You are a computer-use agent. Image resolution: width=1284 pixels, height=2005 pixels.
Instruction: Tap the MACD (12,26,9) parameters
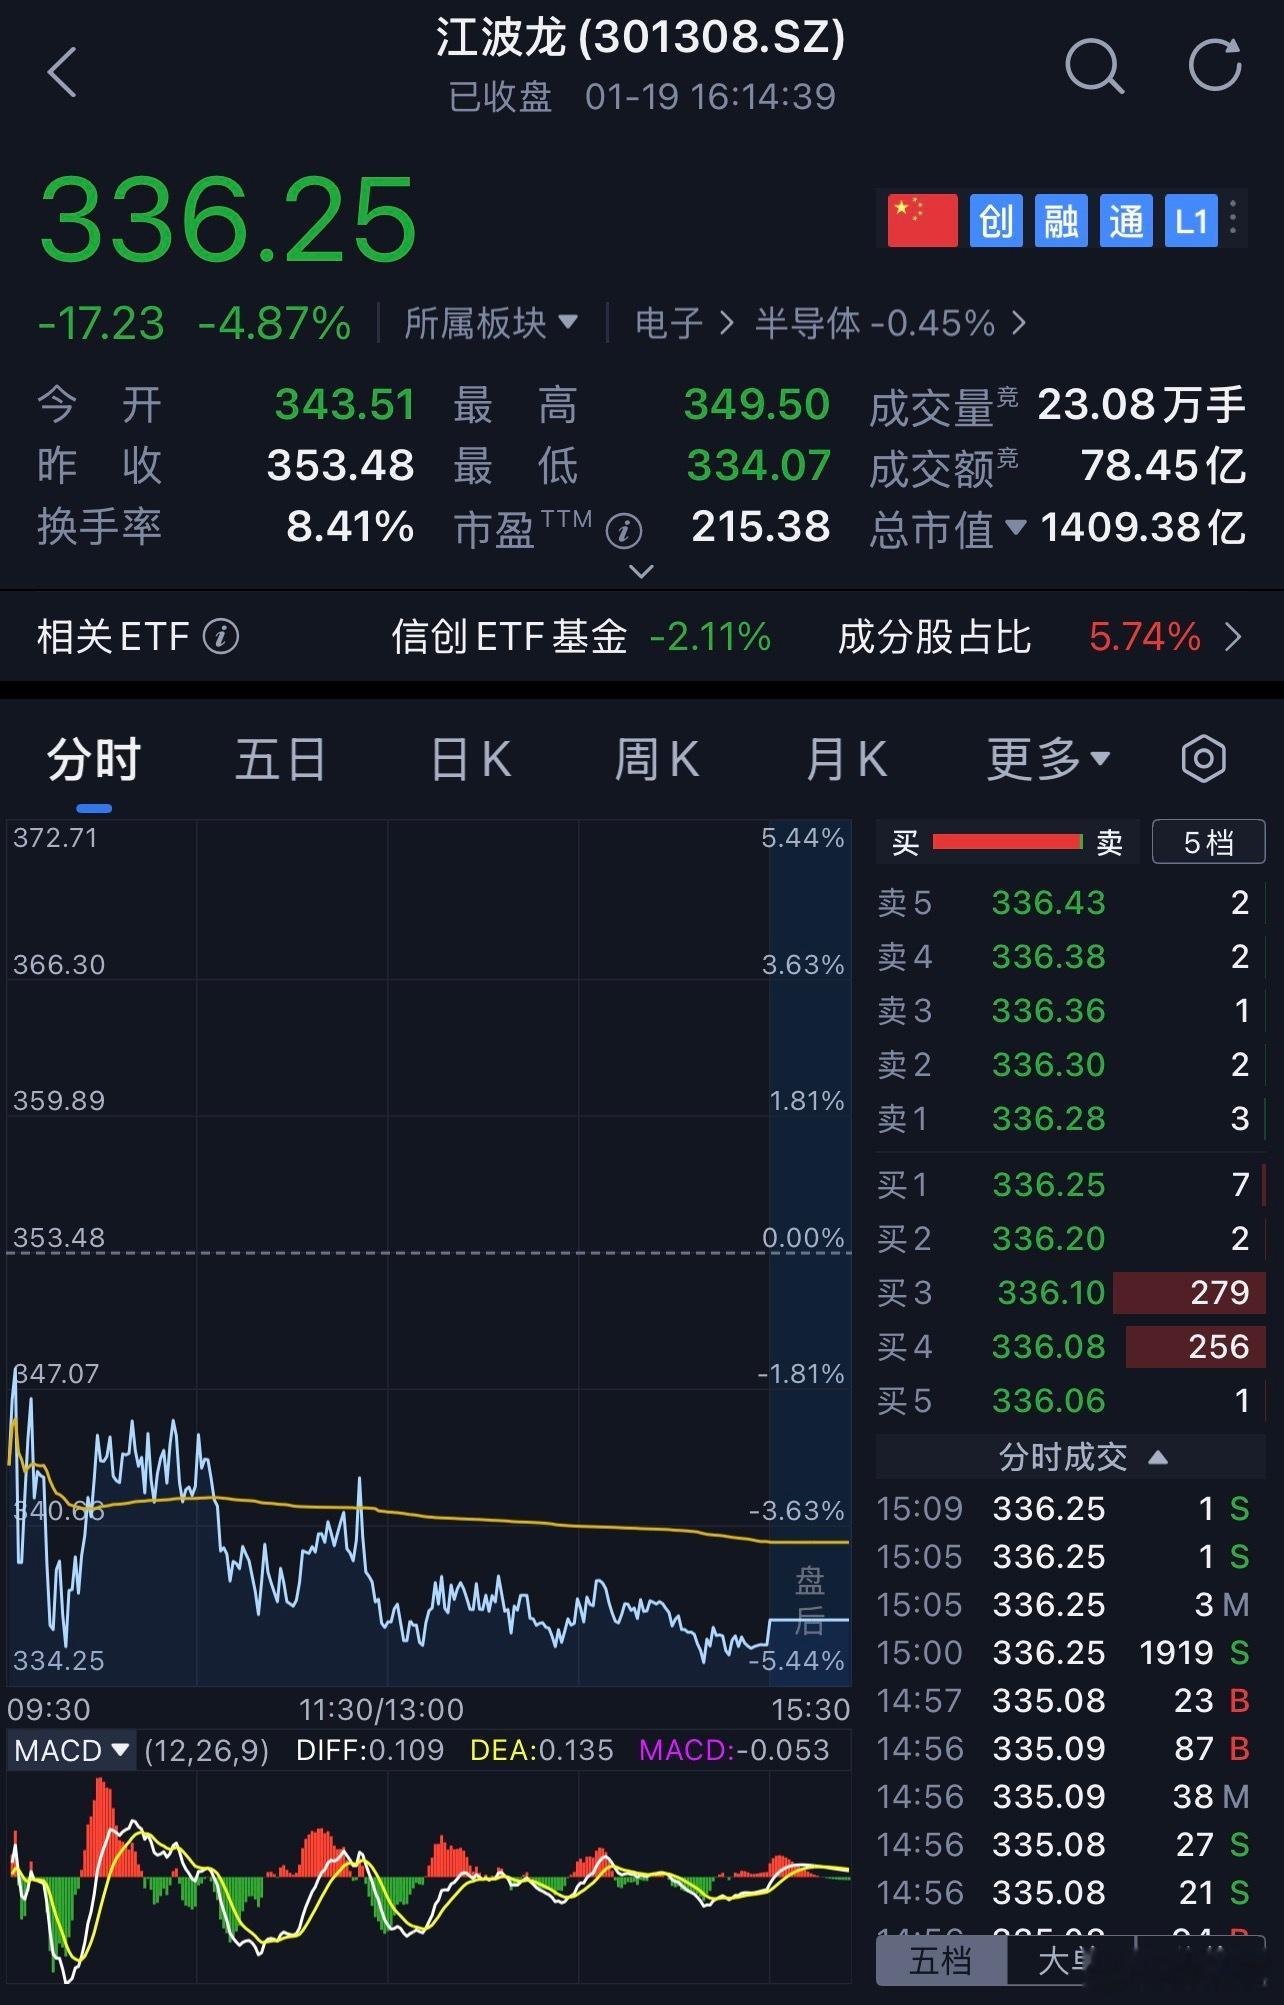pyautogui.click(x=206, y=1750)
